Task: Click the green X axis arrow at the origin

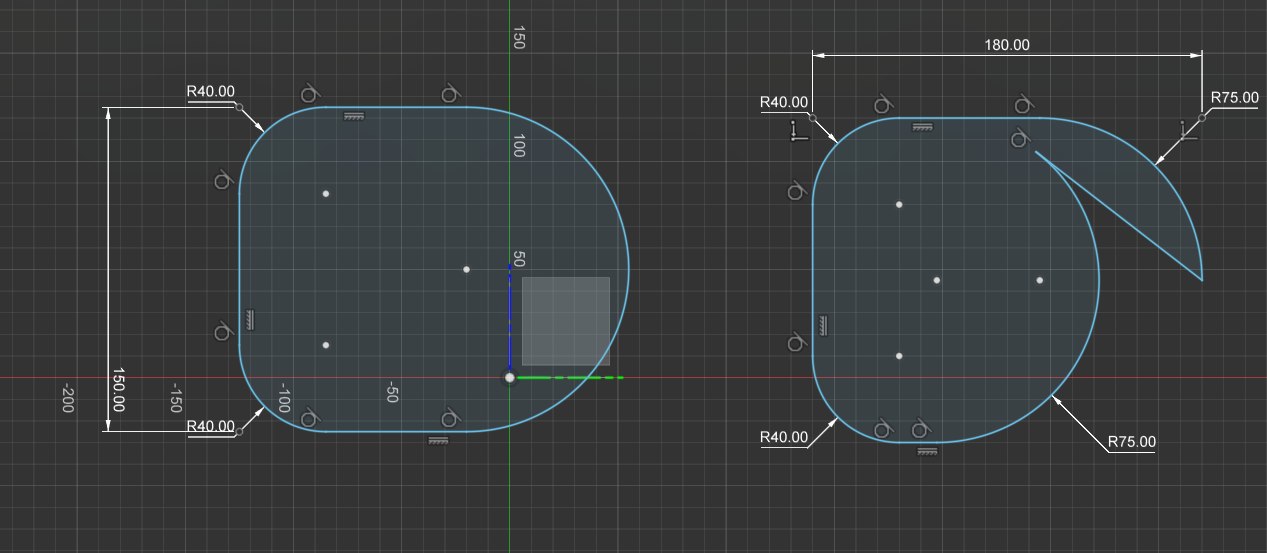Action: point(569,377)
